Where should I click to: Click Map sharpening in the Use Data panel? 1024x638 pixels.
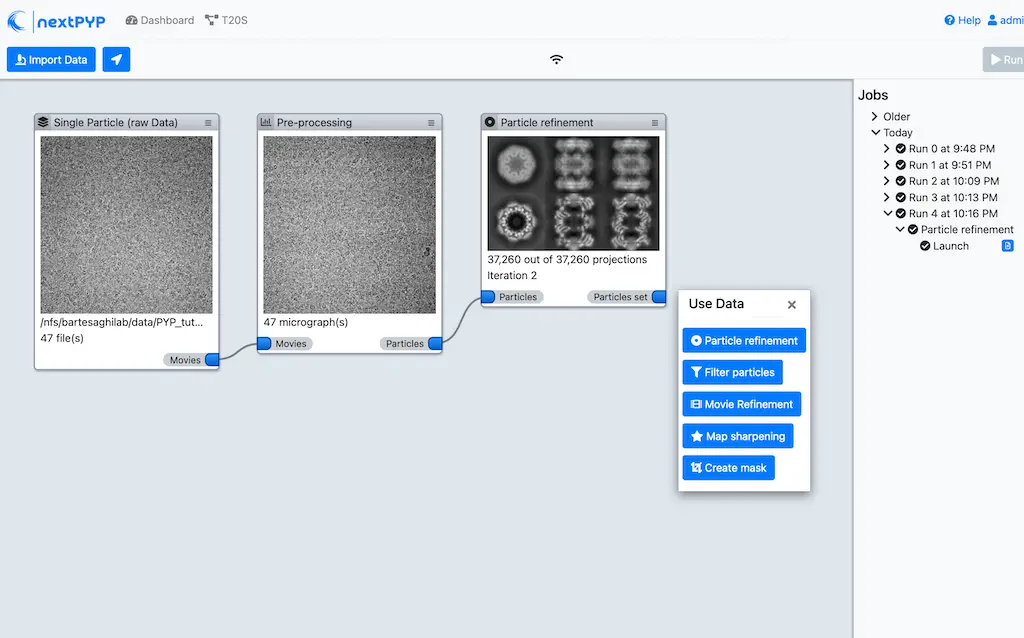tap(738, 436)
